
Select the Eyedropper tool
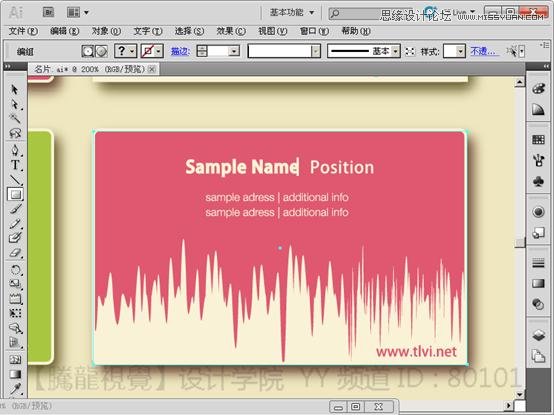(14, 389)
